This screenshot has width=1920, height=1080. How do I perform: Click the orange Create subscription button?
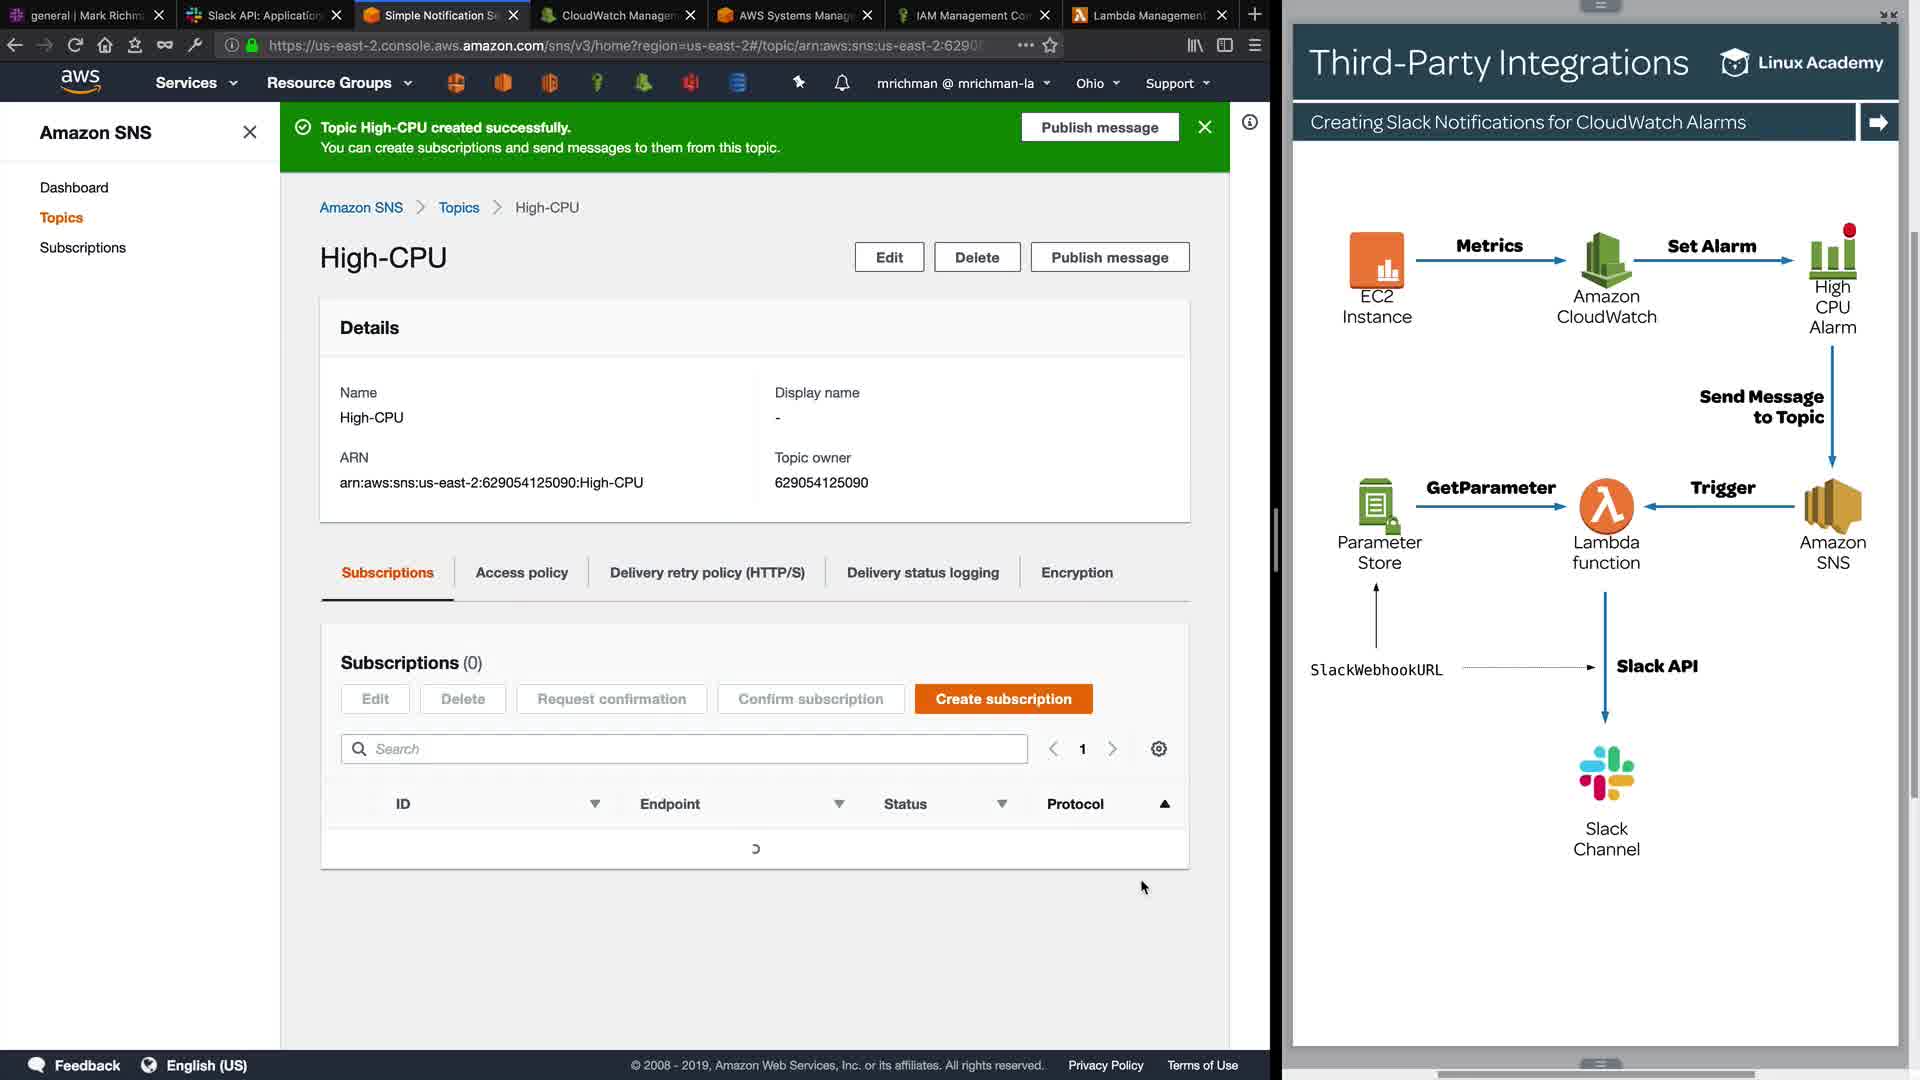pyautogui.click(x=1003, y=699)
